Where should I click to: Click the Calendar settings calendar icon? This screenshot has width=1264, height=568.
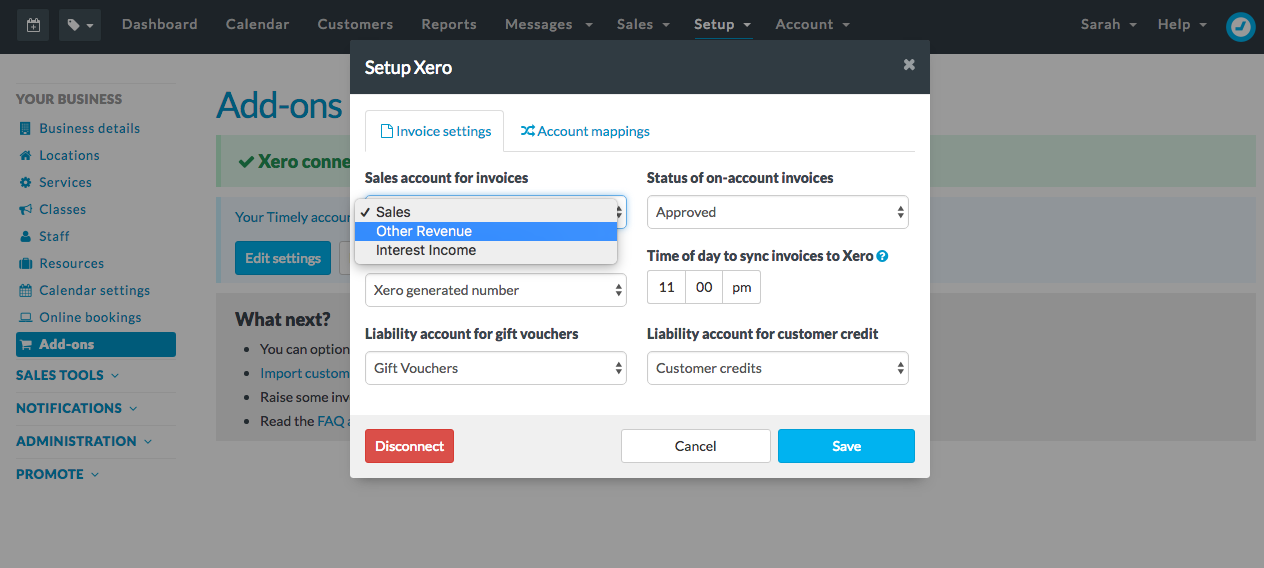coord(26,290)
